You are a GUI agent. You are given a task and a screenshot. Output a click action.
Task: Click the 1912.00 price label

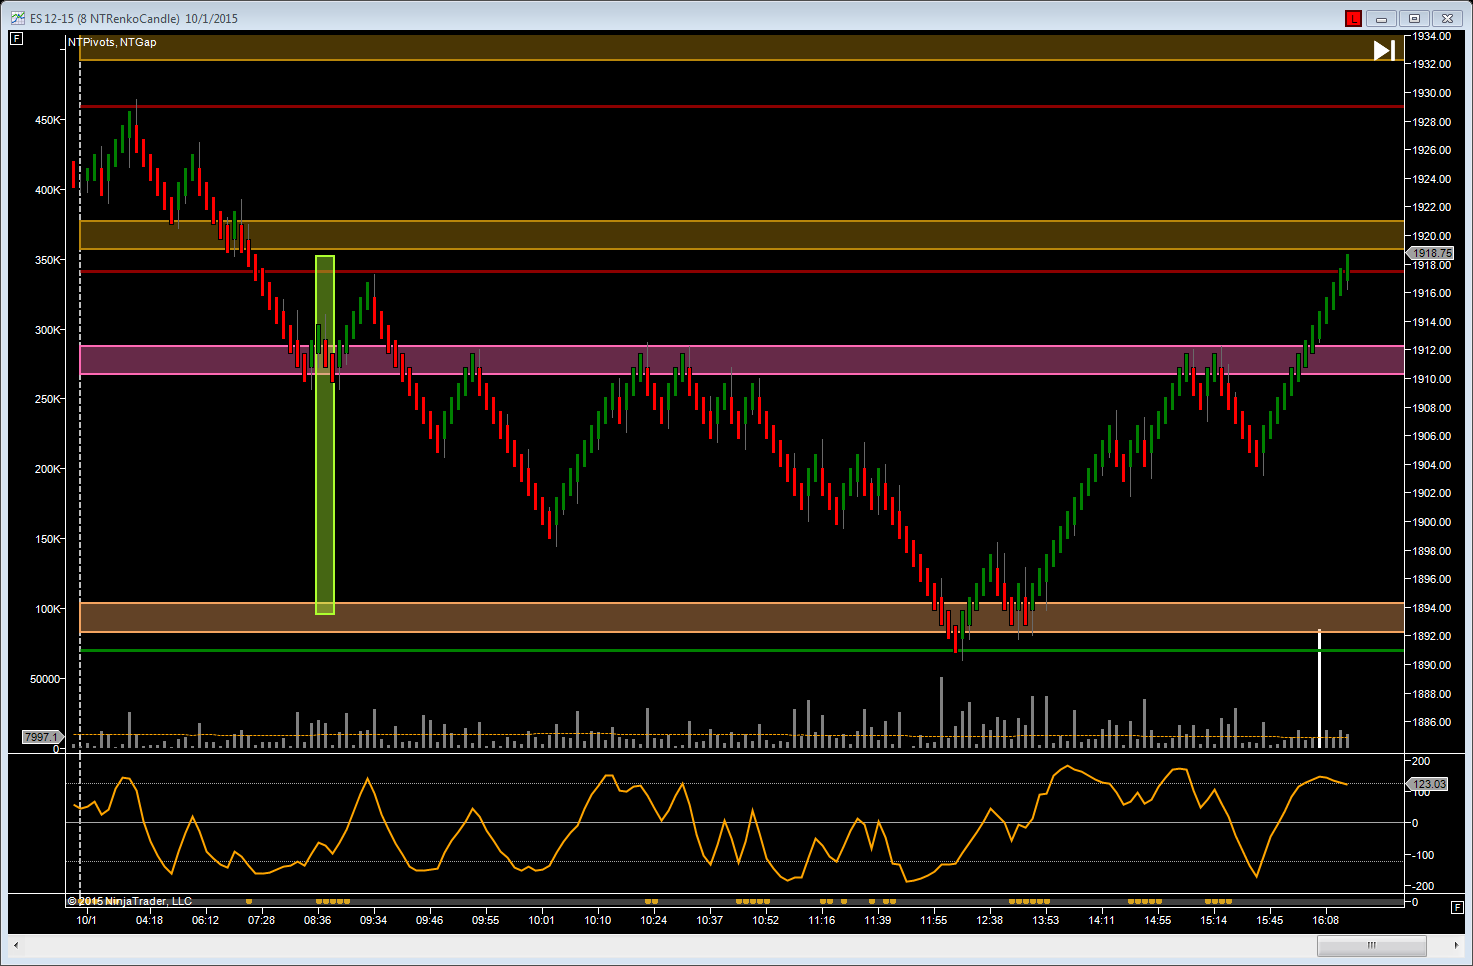pos(1430,350)
